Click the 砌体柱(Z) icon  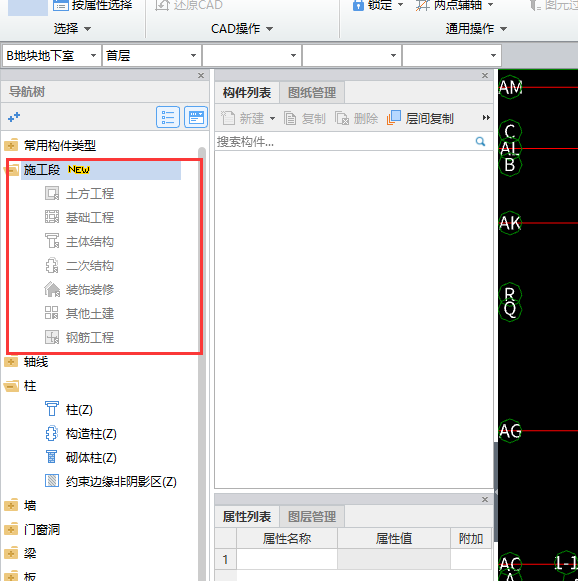[52, 457]
